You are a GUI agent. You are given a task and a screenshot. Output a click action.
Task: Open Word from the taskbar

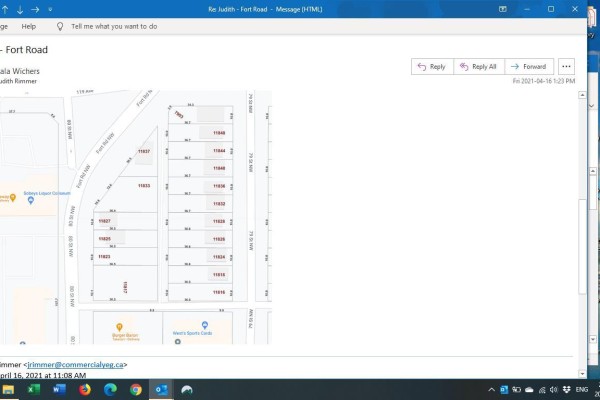click(x=59, y=390)
